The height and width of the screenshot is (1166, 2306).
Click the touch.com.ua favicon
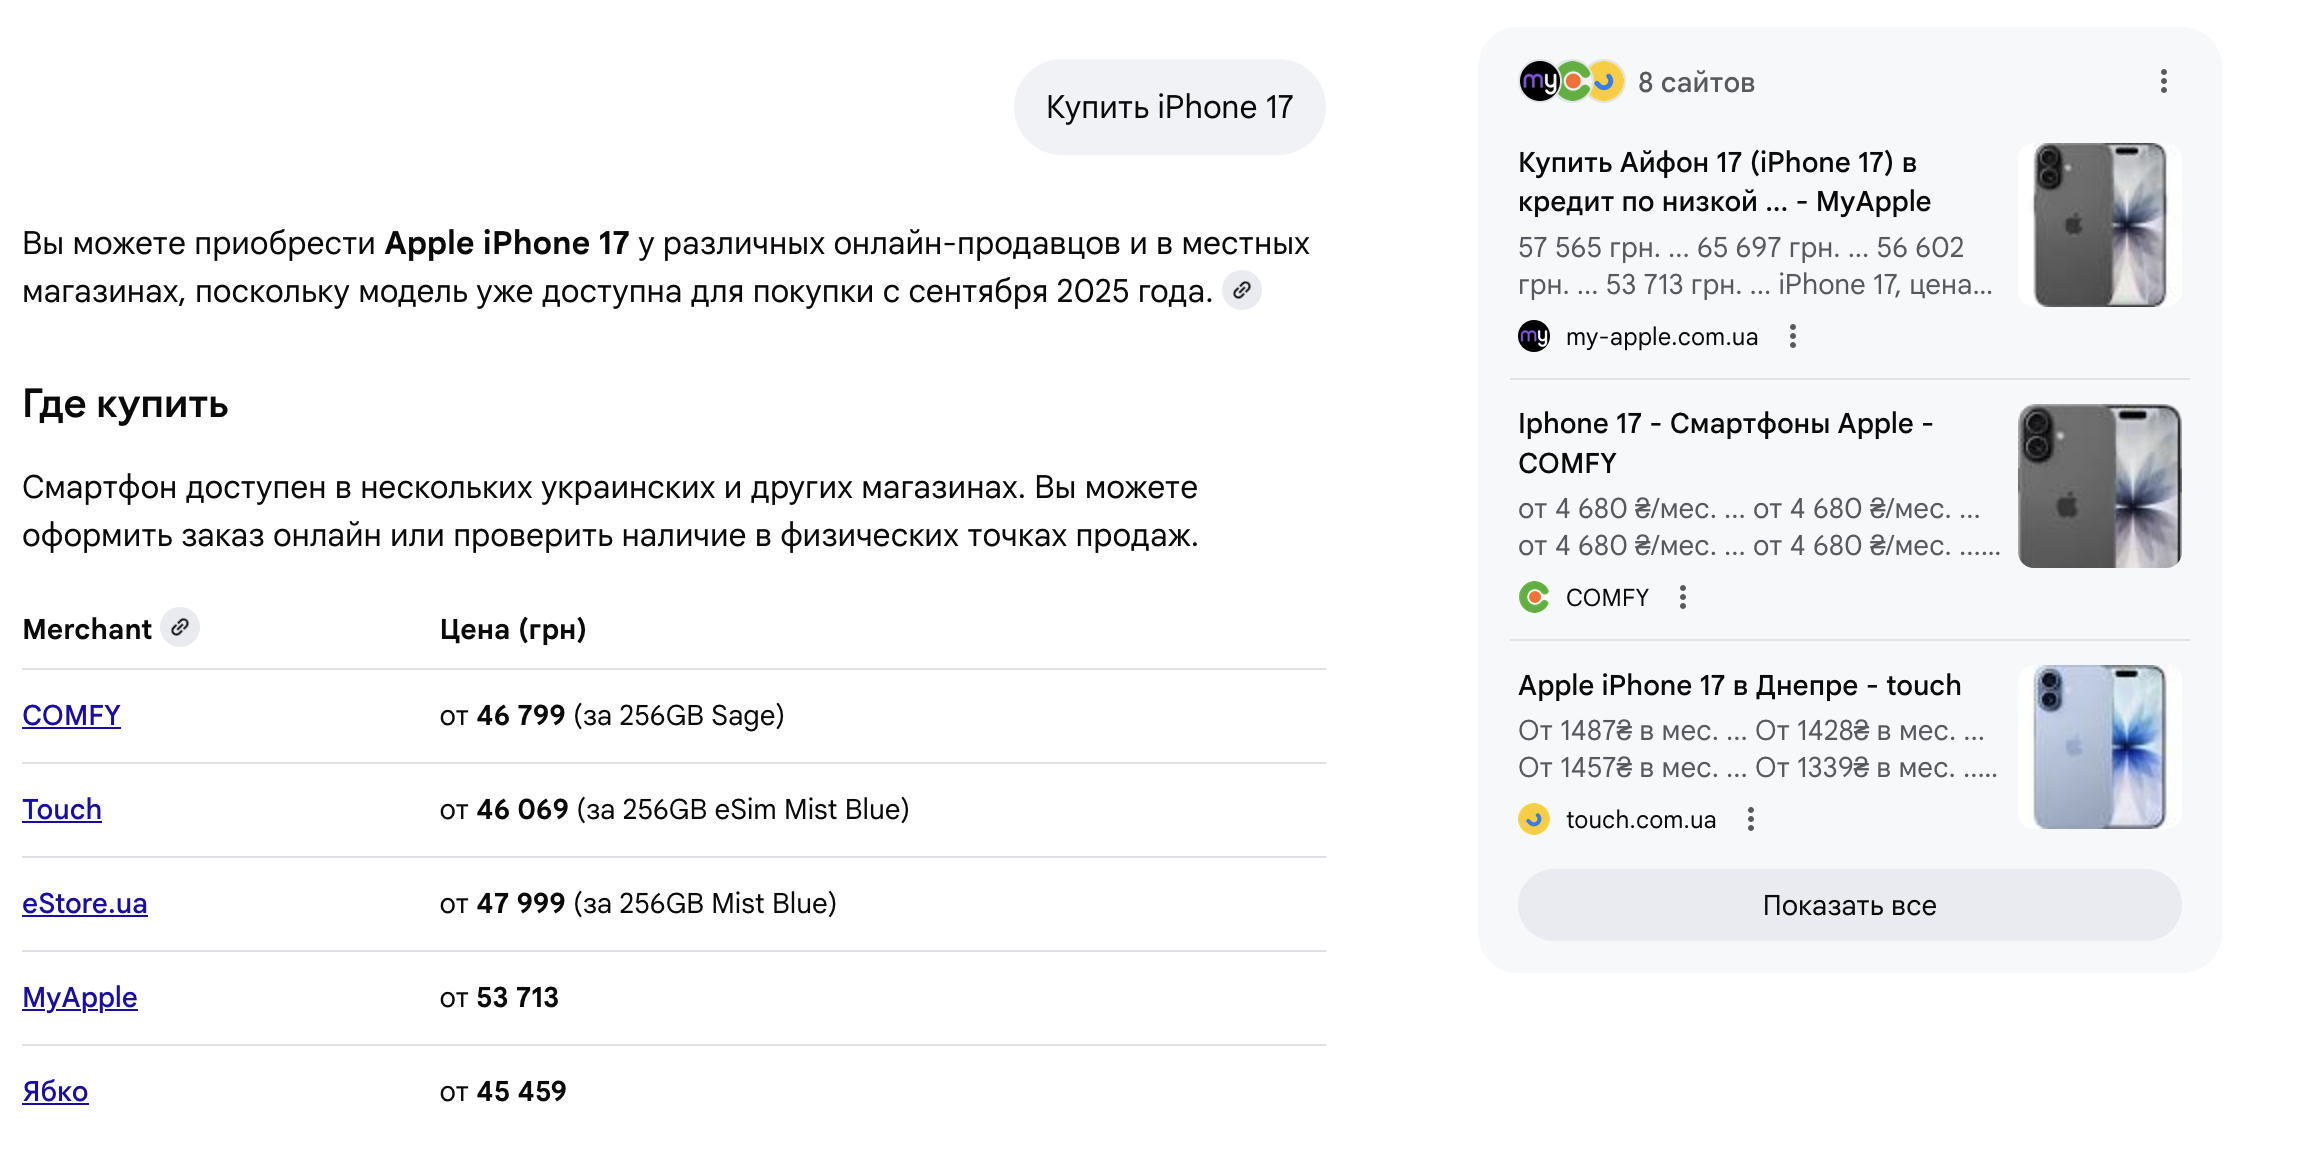(x=1536, y=819)
